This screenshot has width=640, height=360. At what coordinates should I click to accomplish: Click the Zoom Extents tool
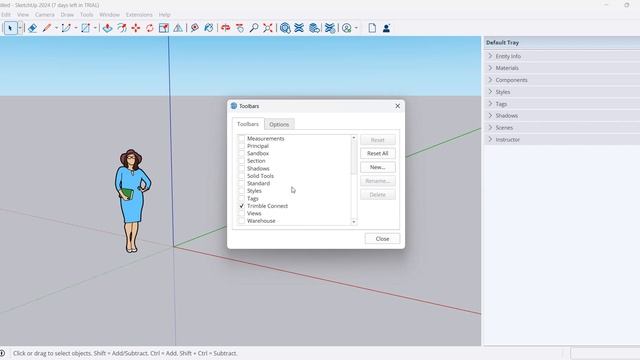coord(268,28)
